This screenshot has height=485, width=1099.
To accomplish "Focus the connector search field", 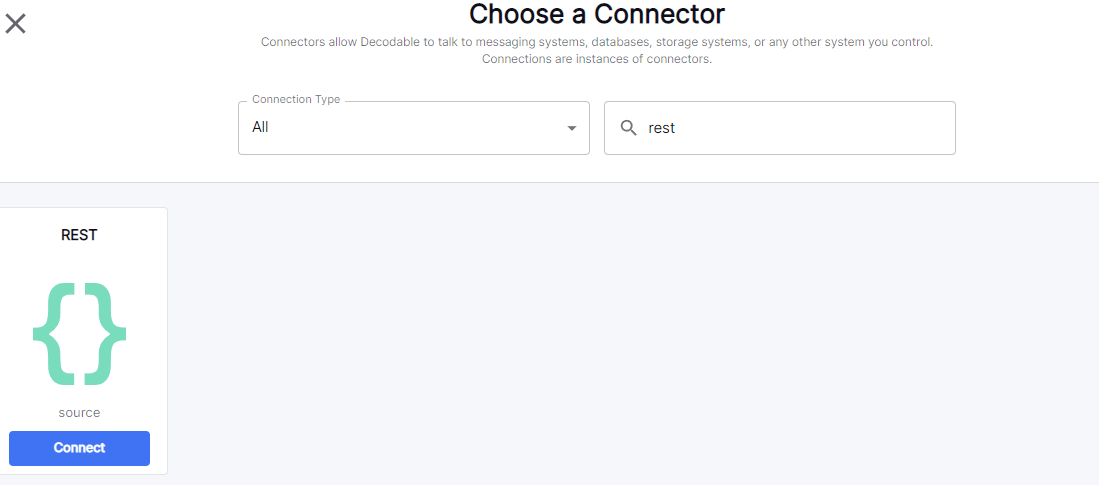I will coord(790,128).
